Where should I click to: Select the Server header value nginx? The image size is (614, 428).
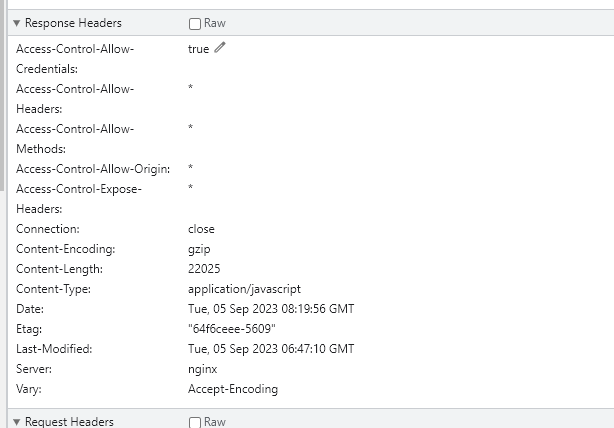click(201, 369)
